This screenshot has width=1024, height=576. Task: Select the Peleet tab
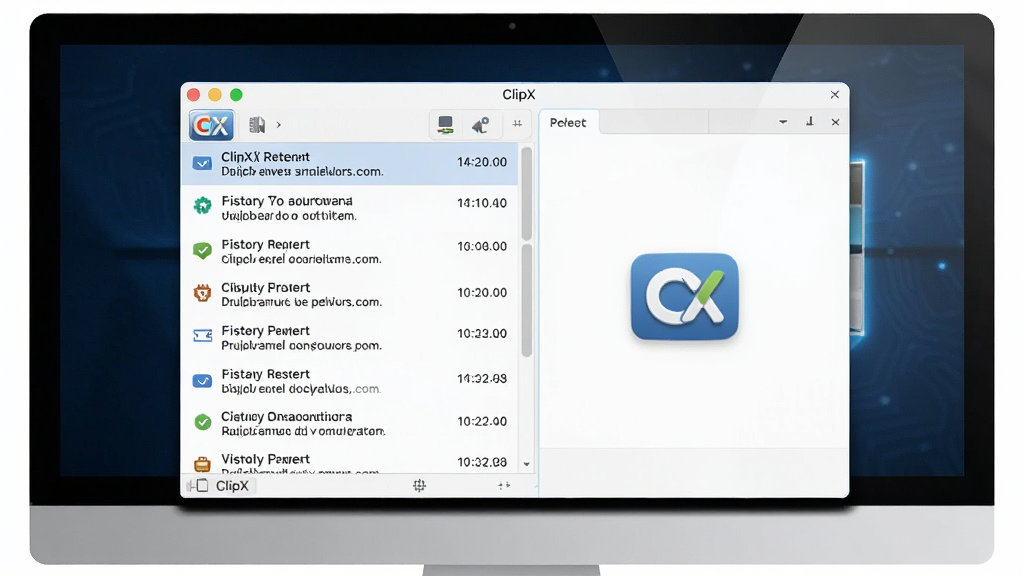[568, 123]
